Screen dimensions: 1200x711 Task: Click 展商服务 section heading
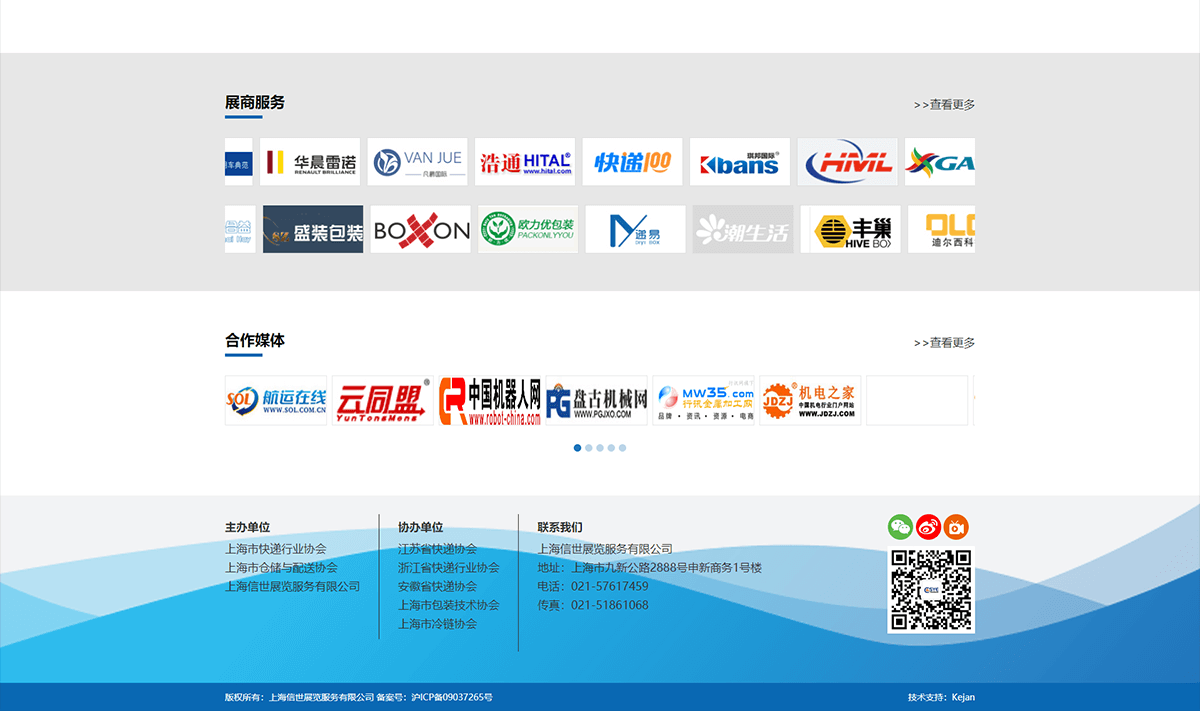[255, 102]
